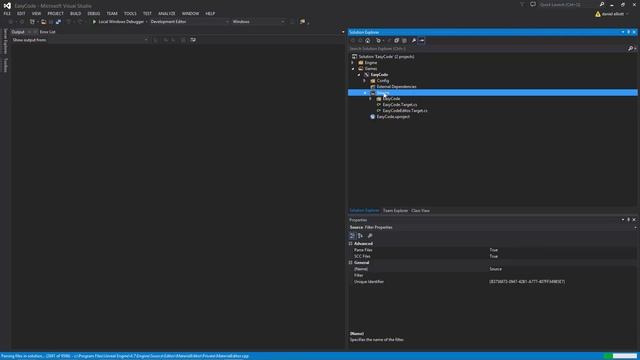Click the Open File toolbar icon
This screenshot has width=640, height=360.
click(x=43, y=22)
